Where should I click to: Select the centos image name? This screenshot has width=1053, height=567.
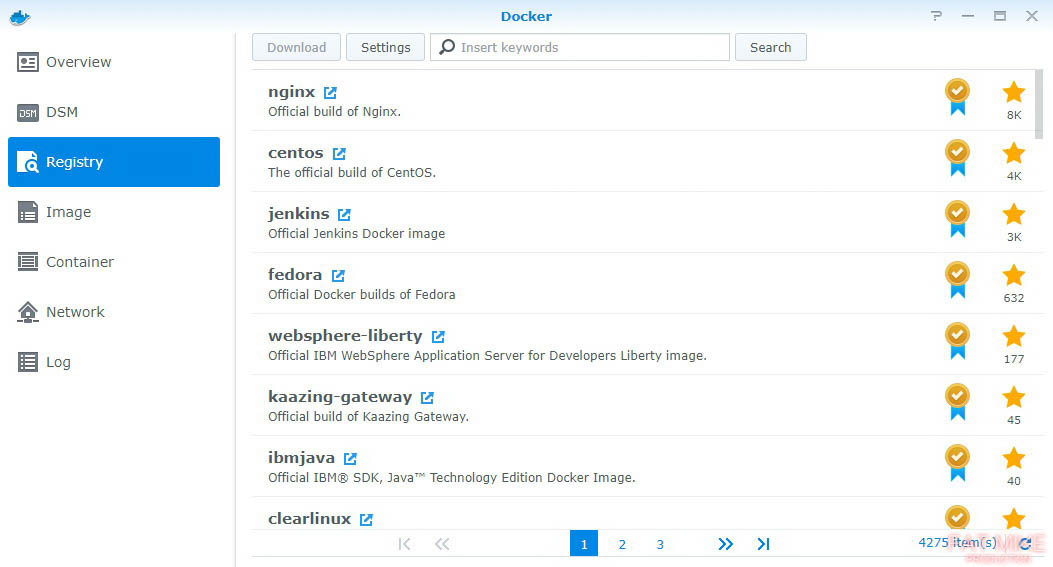coord(295,153)
